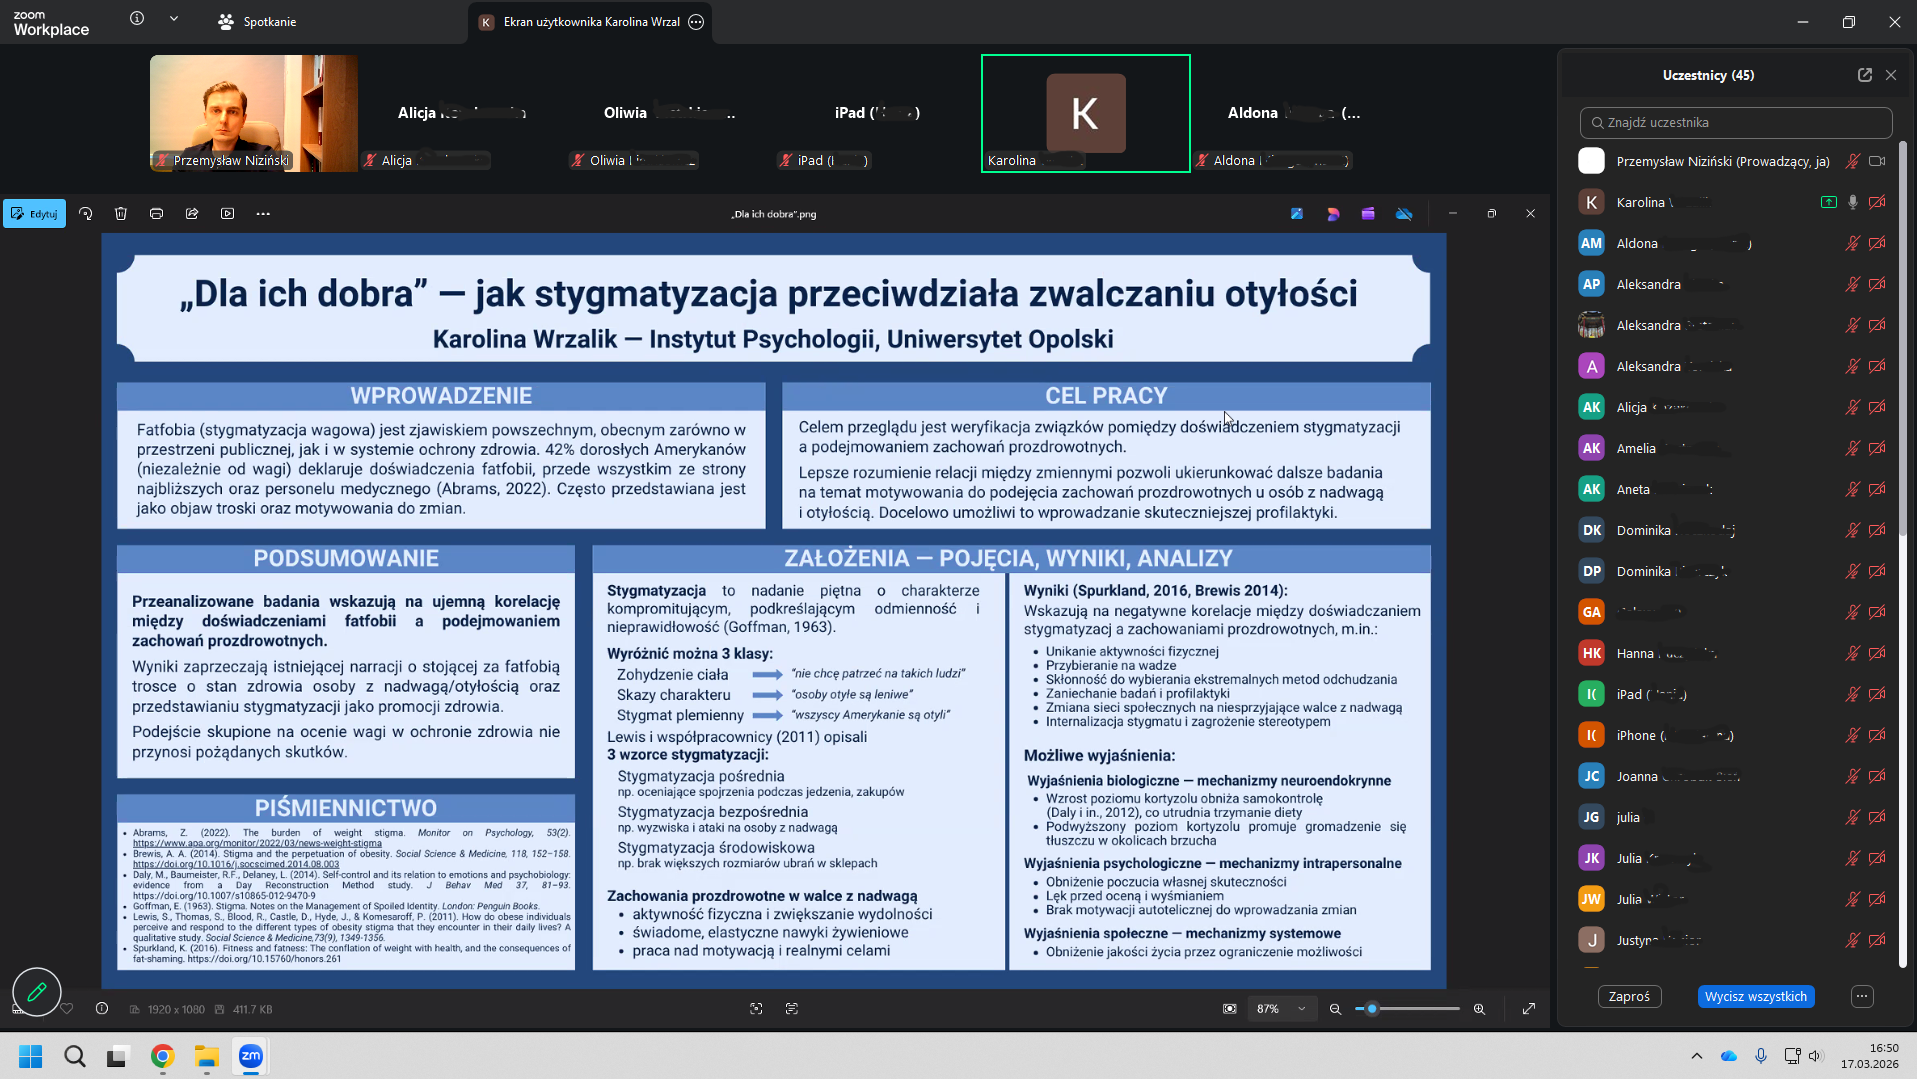Toggle the heart favorite icon for image

(x=67, y=1009)
